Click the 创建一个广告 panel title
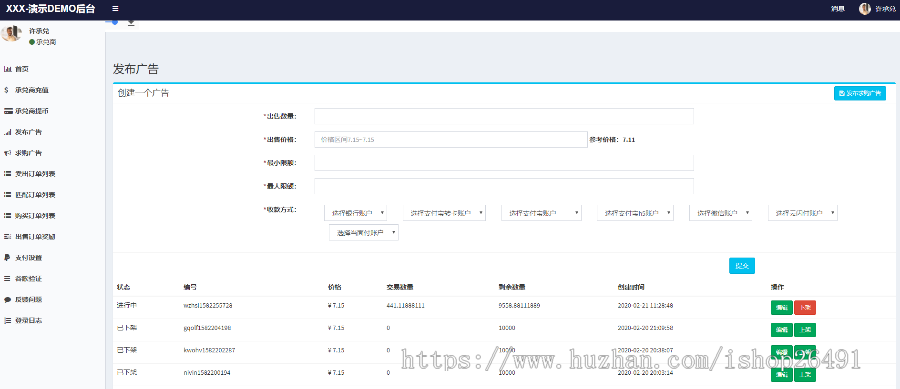 [x=143, y=93]
